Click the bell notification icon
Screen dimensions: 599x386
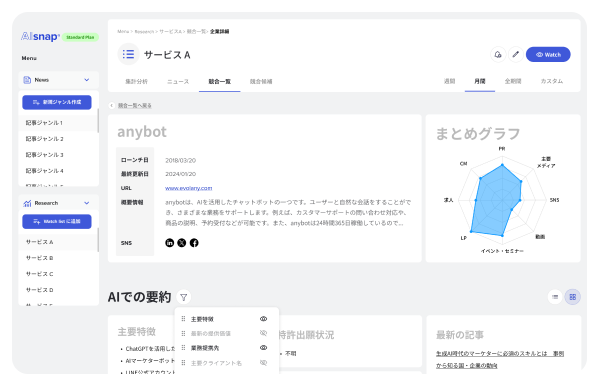click(x=498, y=55)
